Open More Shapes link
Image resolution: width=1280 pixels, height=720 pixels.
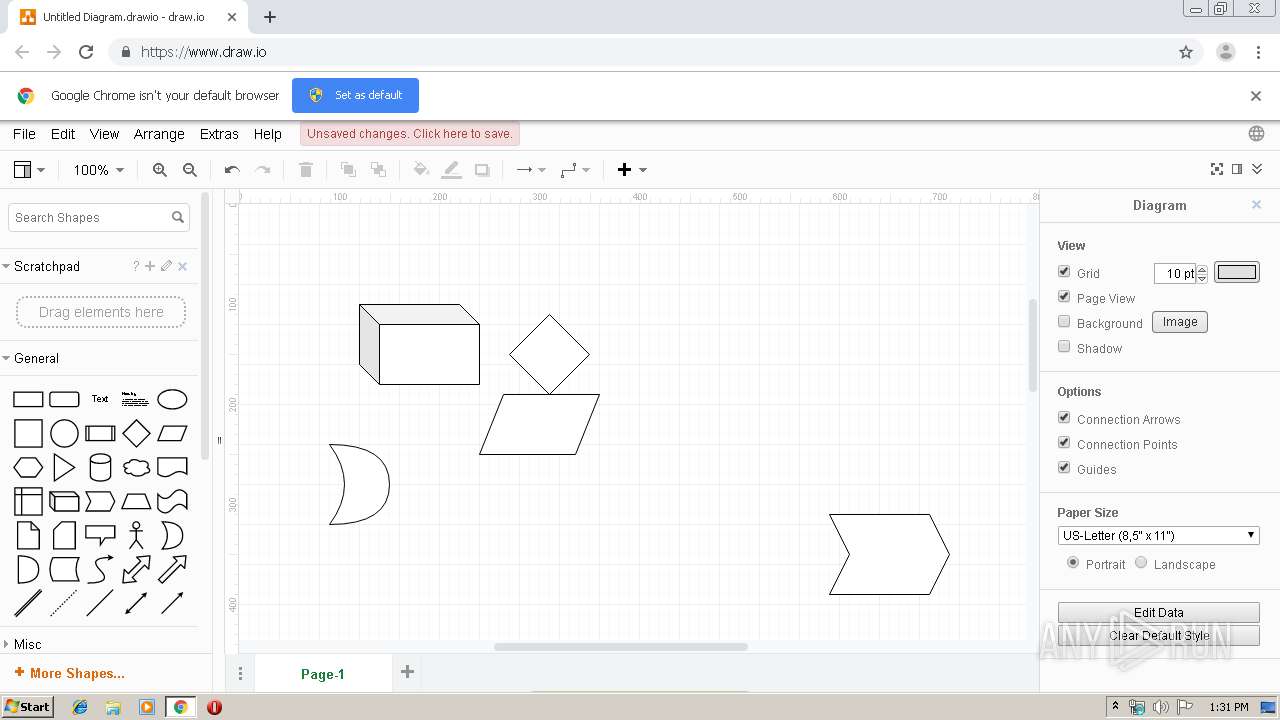coord(70,673)
